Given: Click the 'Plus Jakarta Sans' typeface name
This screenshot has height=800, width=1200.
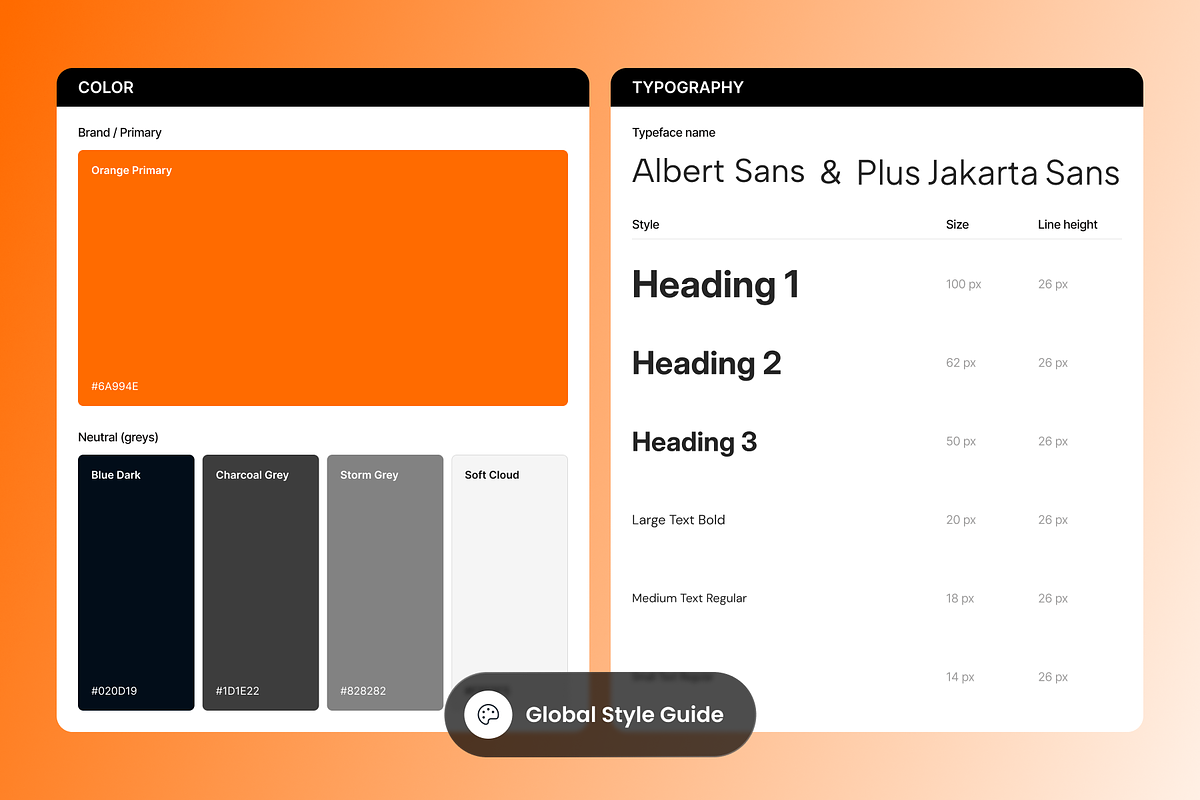Looking at the screenshot, I should (988, 173).
